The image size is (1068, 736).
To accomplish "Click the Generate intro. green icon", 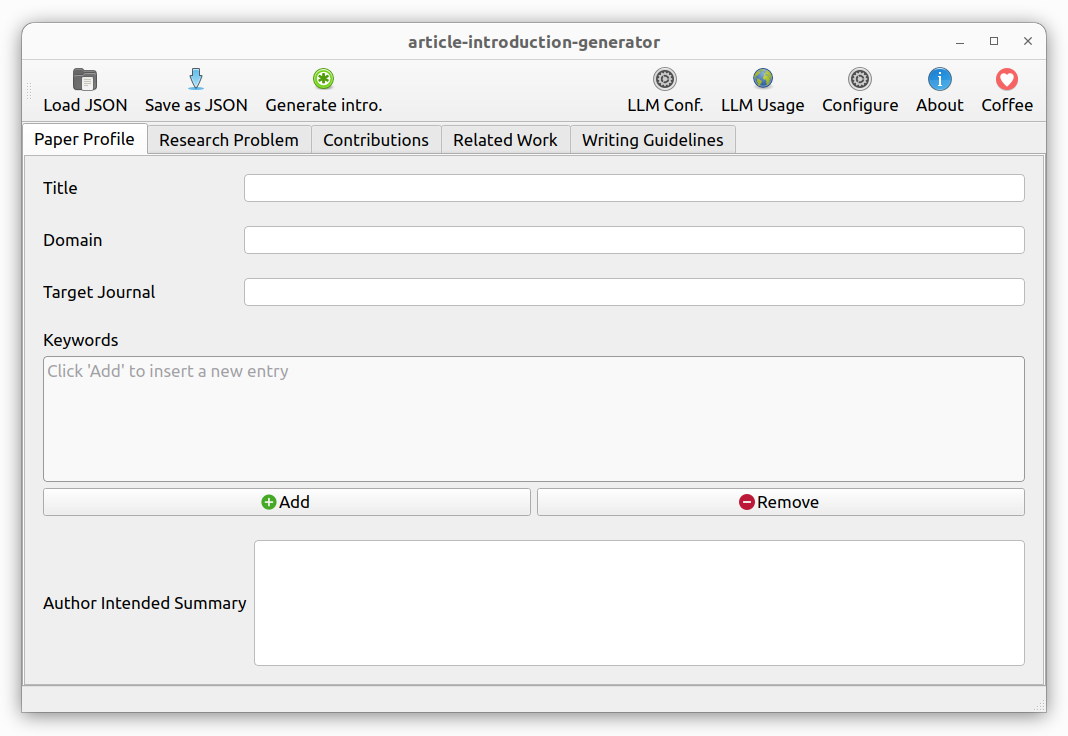I will point(324,79).
